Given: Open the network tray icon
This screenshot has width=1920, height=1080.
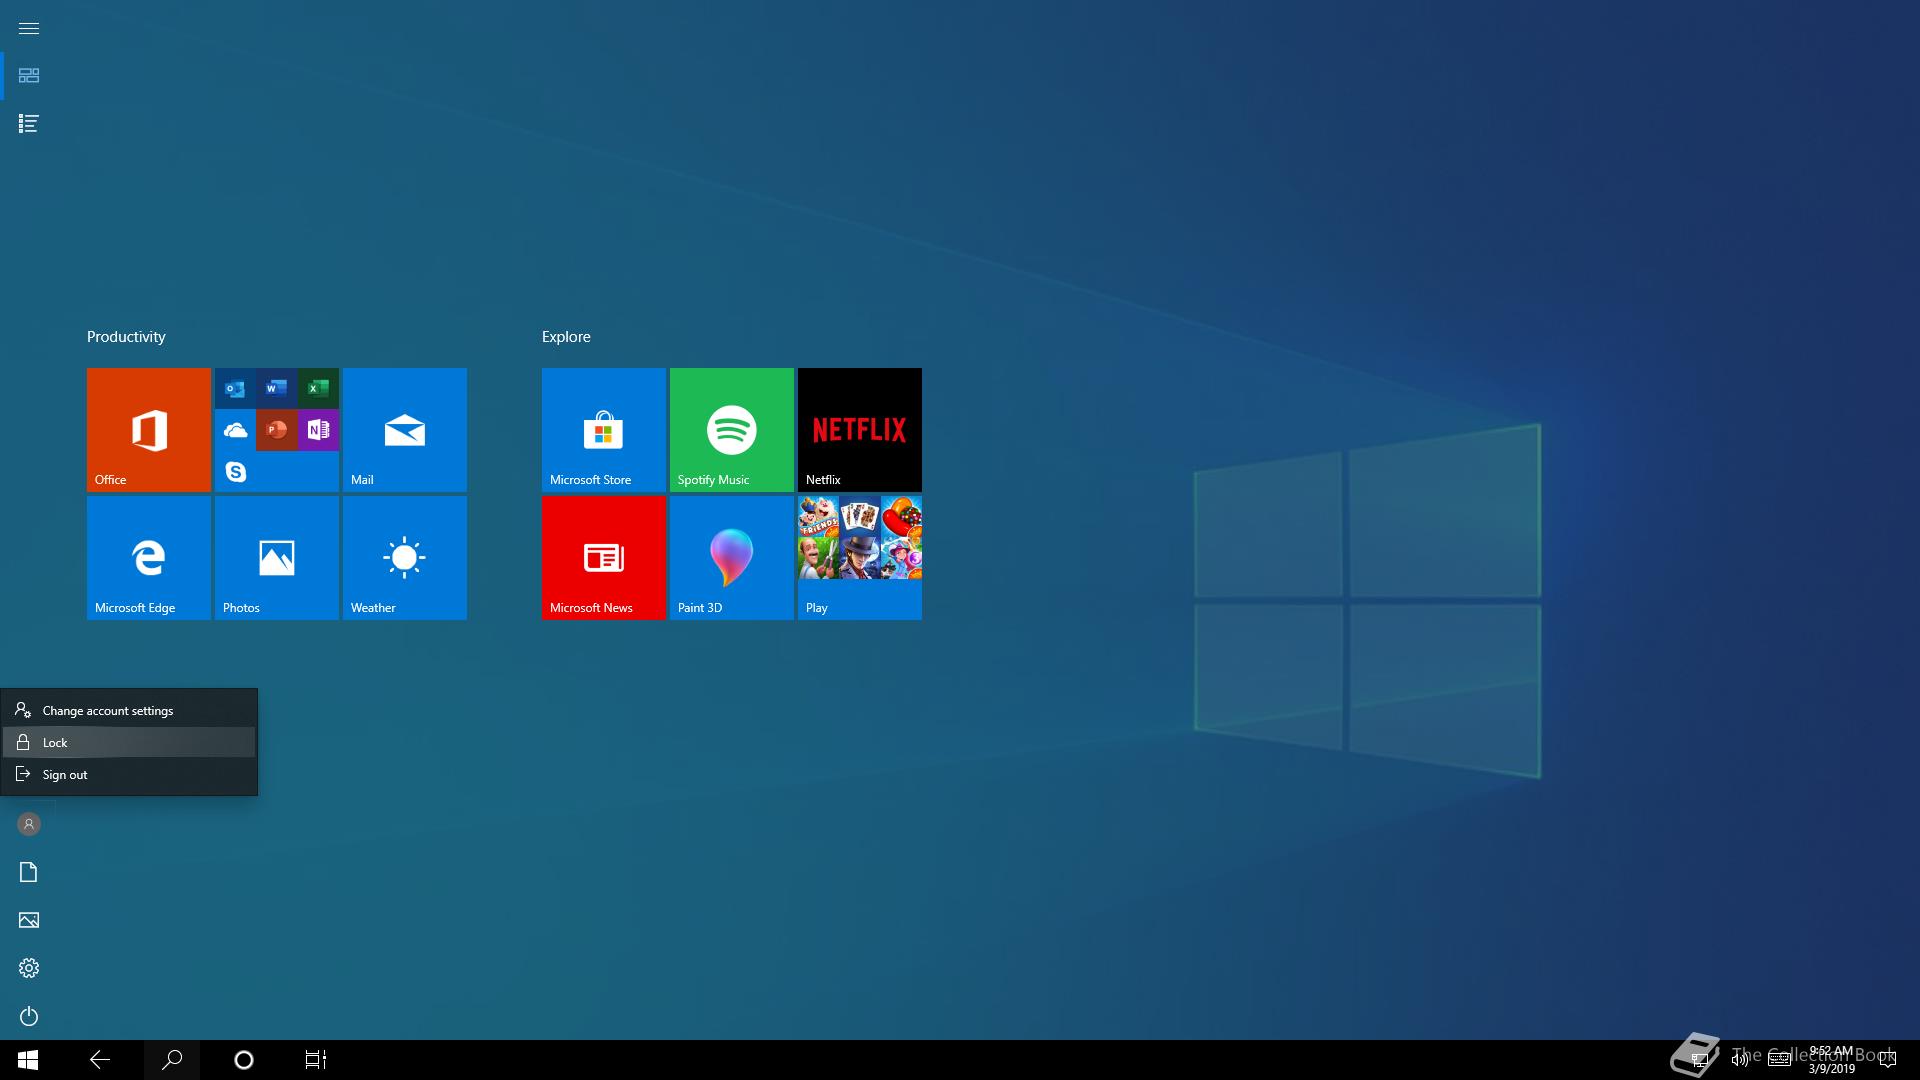Looking at the screenshot, I should click(1699, 1060).
